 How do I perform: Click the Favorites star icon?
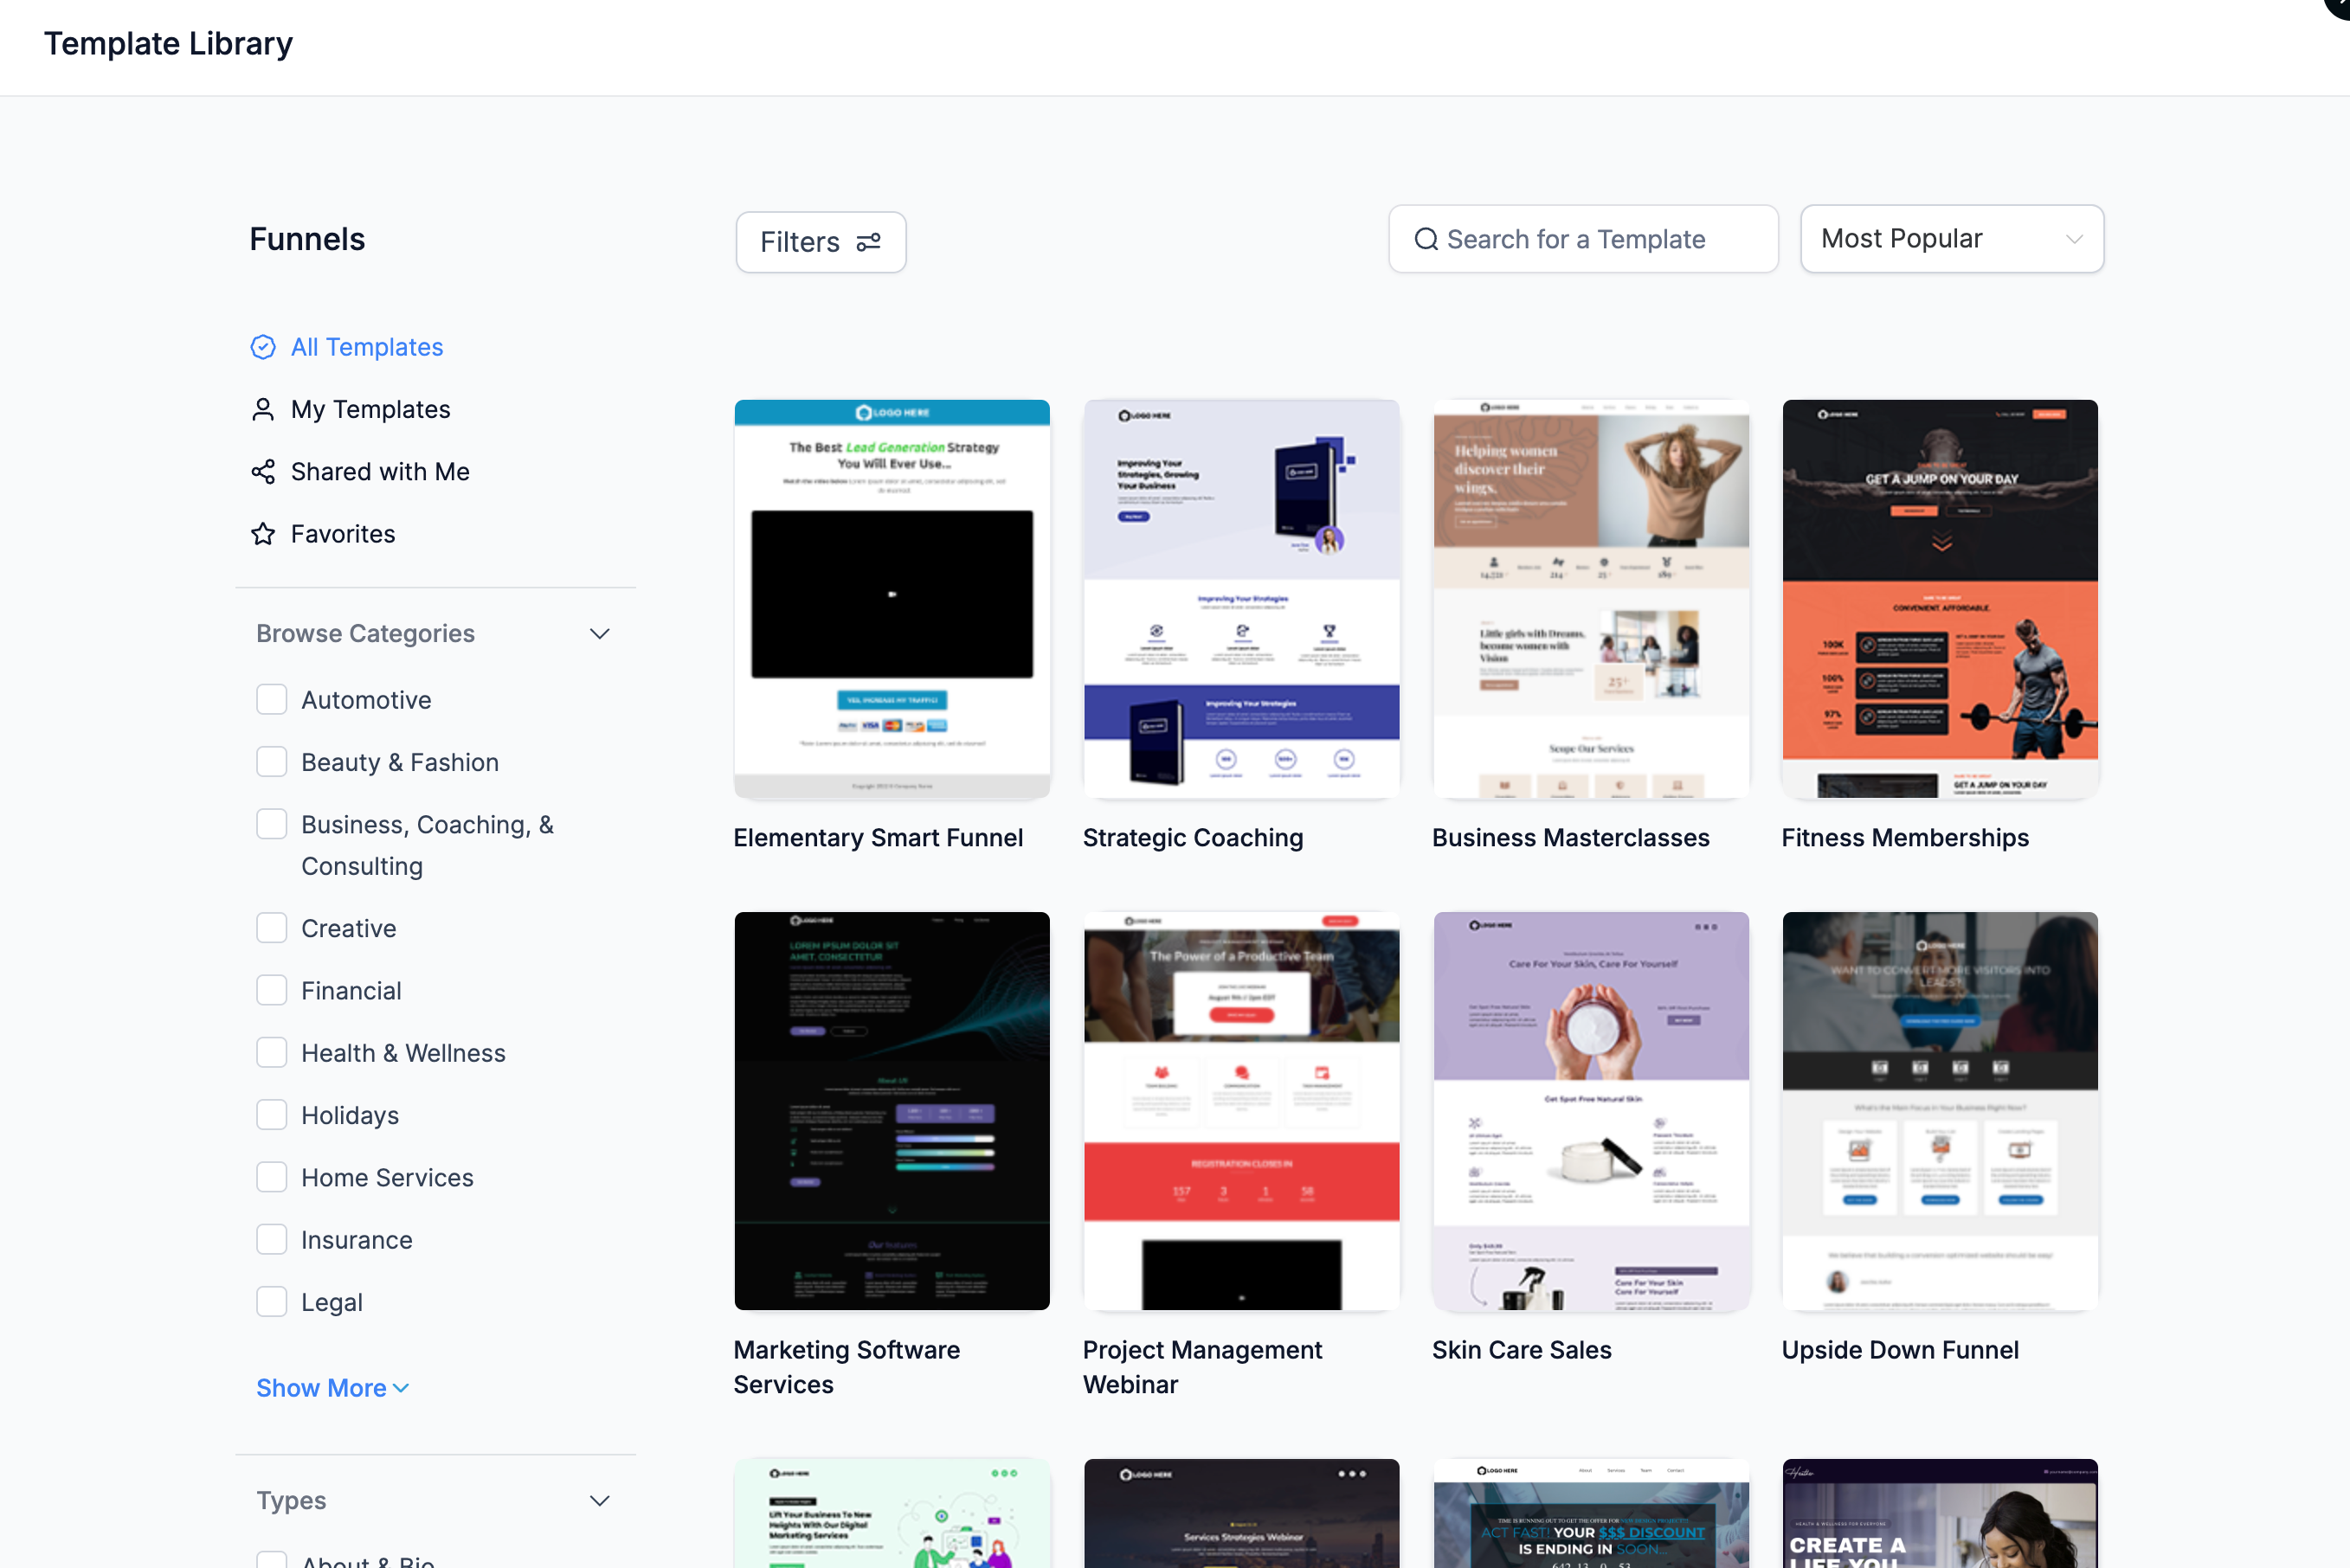pyautogui.click(x=263, y=534)
